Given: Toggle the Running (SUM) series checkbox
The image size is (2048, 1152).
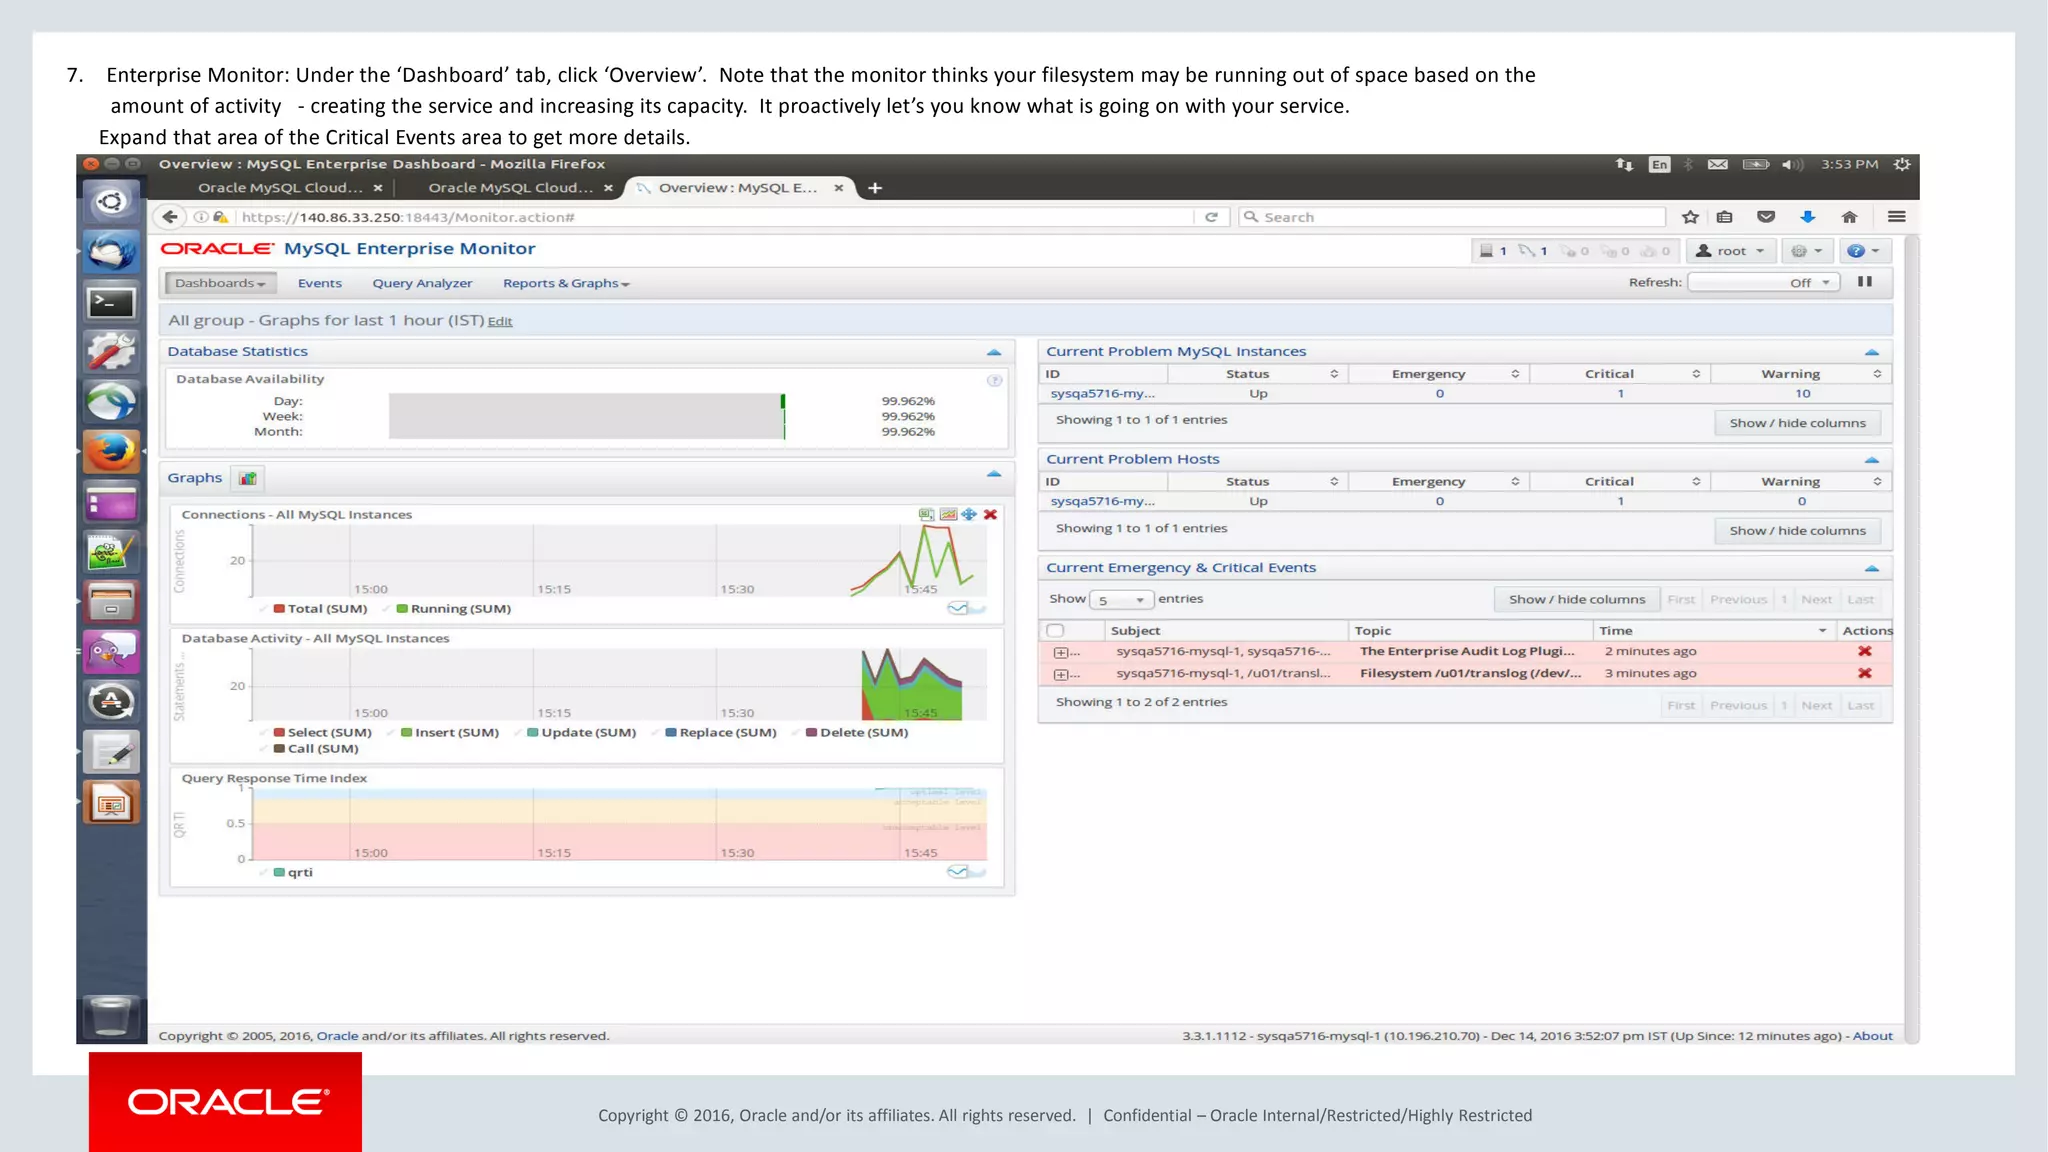Looking at the screenshot, I should click(388, 609).
